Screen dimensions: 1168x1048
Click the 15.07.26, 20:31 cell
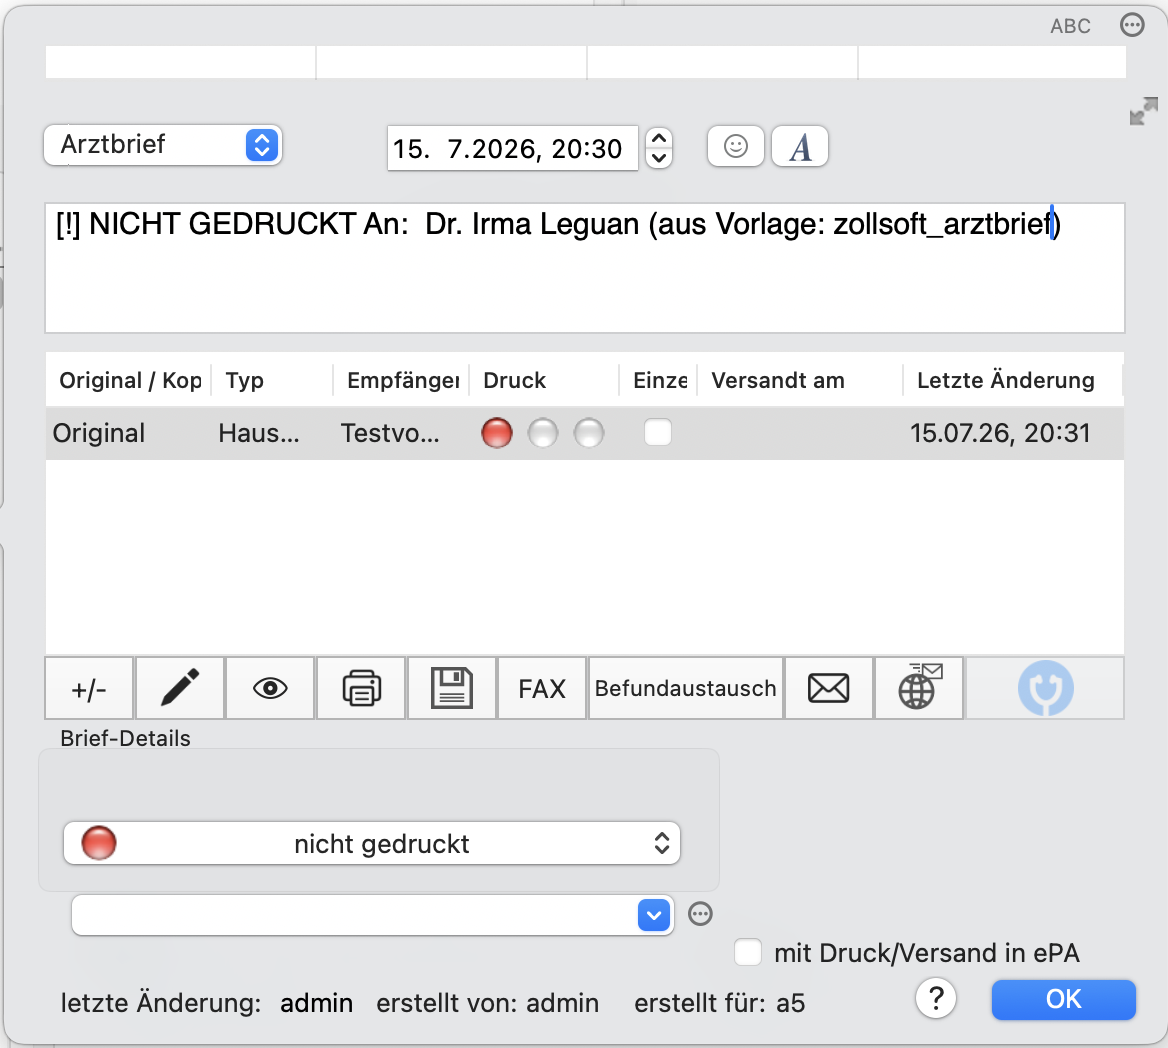(x=1000, y=433)
